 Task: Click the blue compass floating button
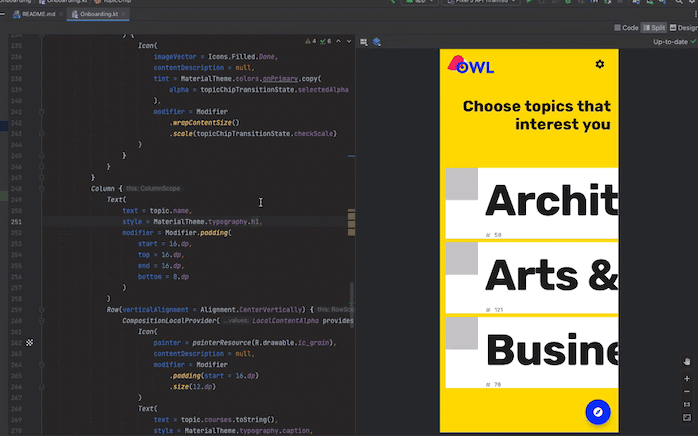(597, 411)
